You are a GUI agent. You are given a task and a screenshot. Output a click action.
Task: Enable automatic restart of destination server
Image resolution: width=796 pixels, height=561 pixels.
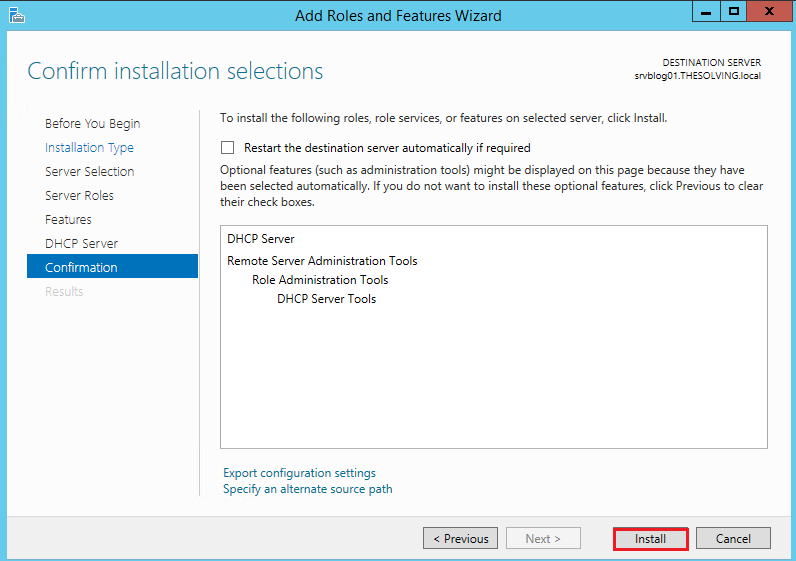(228, 148)
